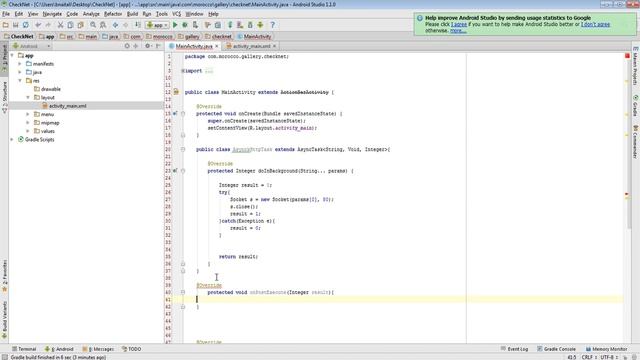Open the Refactor menu

pos(113,14)
